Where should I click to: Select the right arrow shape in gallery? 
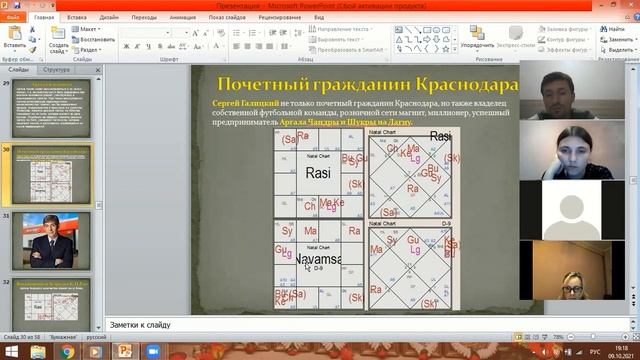[427, 40]
